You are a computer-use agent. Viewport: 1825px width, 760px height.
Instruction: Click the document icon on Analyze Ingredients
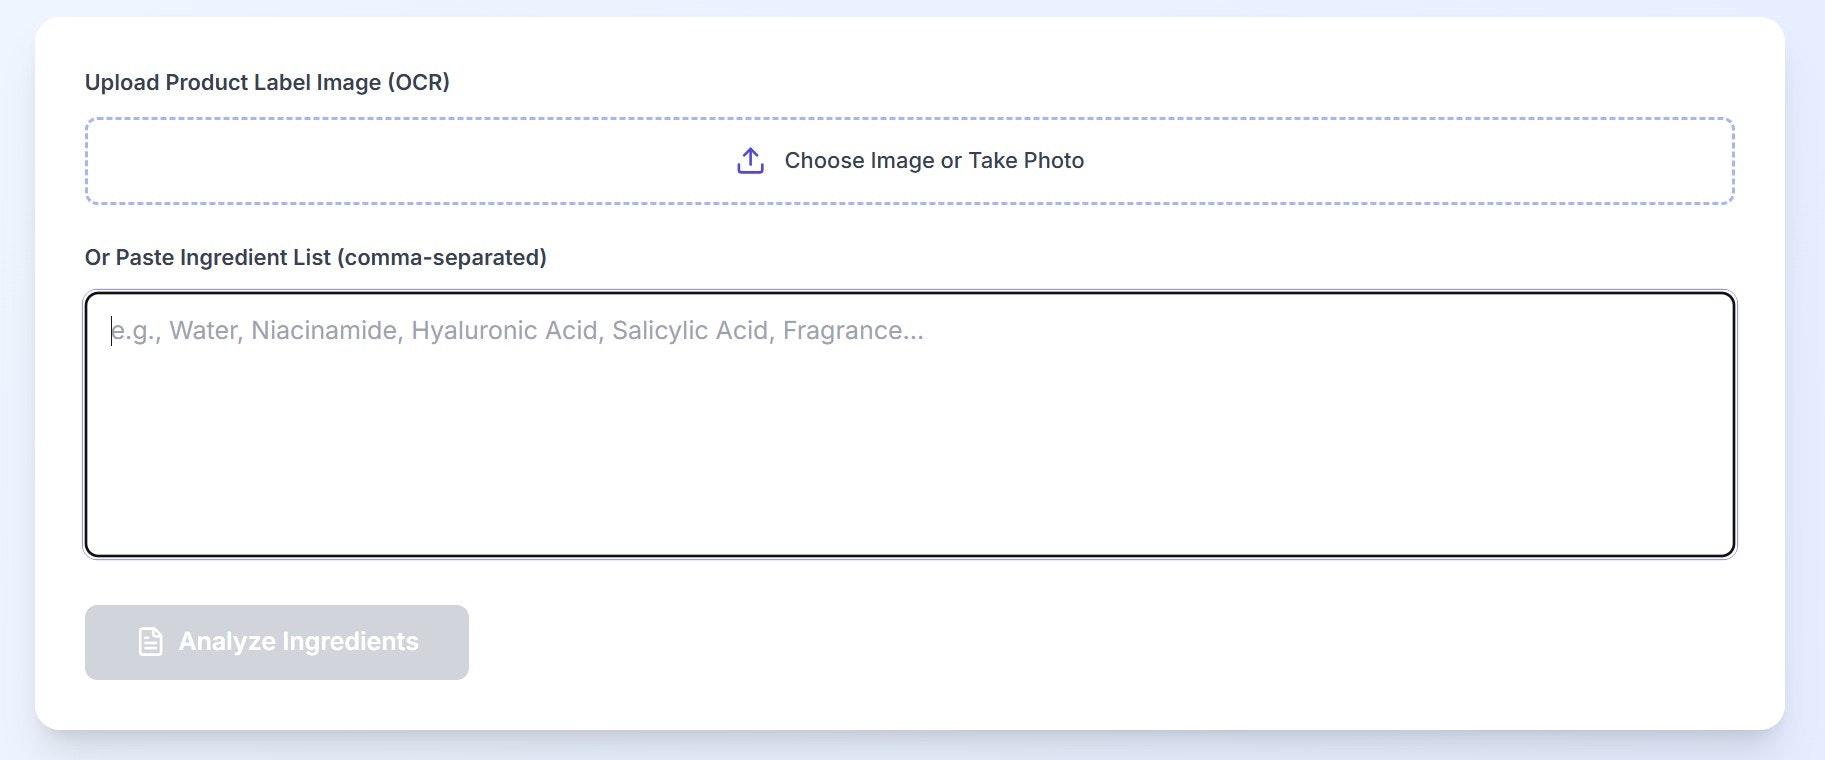pyautogui.click(x=150, y=642)
